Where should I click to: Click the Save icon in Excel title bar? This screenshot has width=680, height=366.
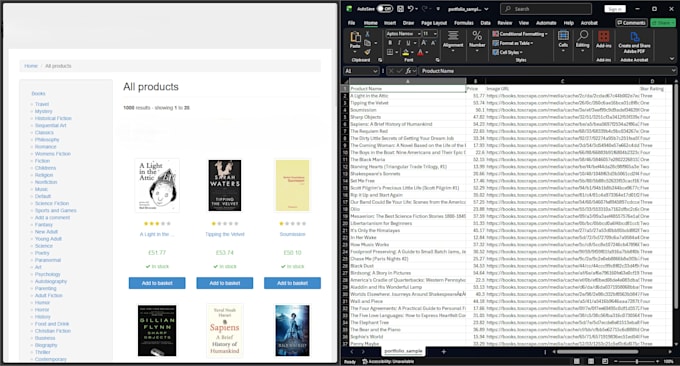[x=400, y=9]
